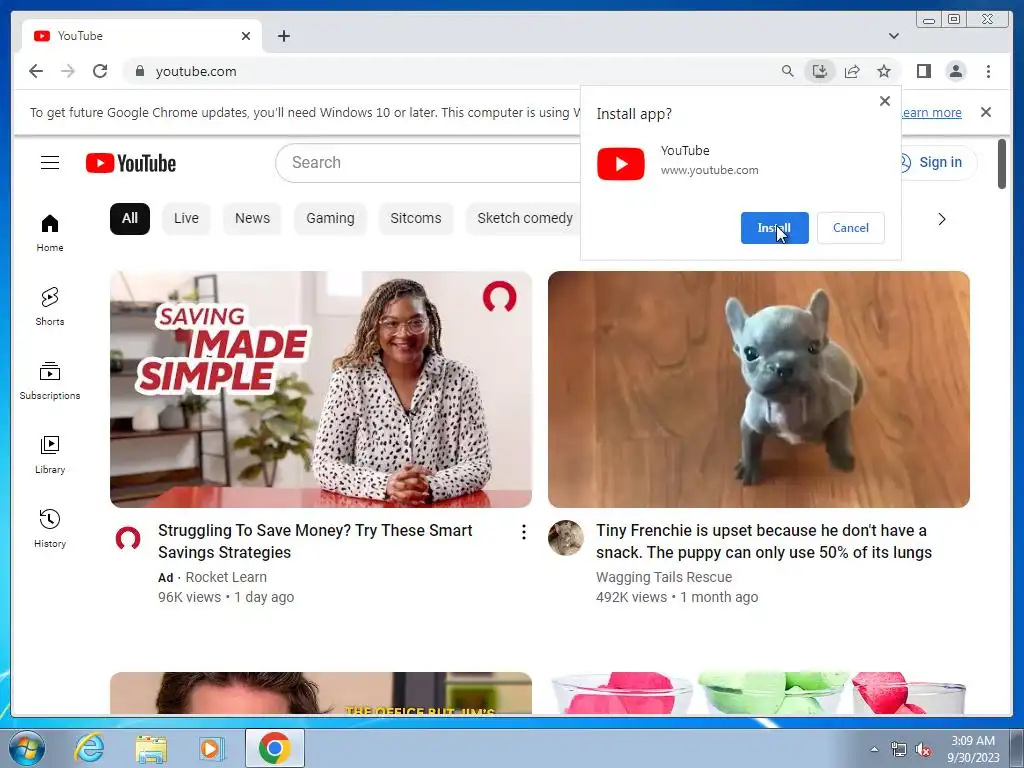Go back using the browser back arrow
Screen dimensions: 1024x768
coord(36,71)
